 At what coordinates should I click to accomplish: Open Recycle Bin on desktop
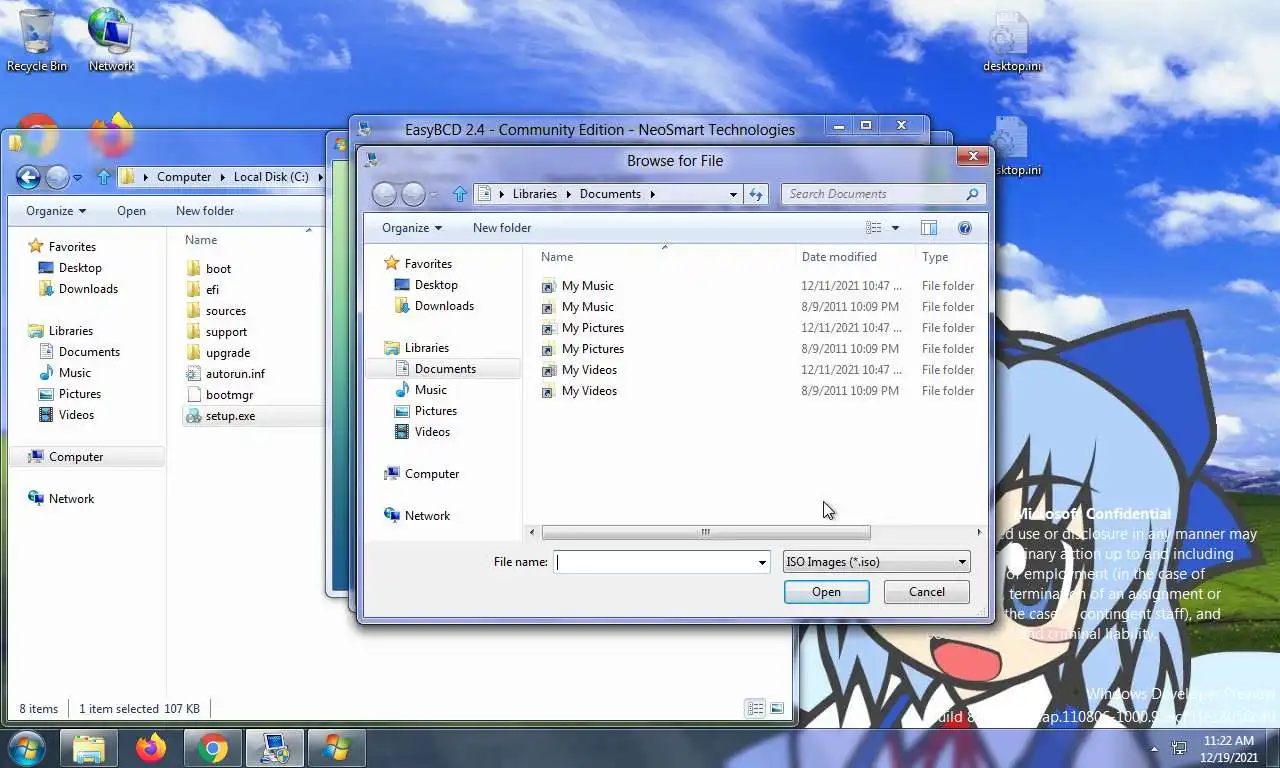click(x=37, y=40)
